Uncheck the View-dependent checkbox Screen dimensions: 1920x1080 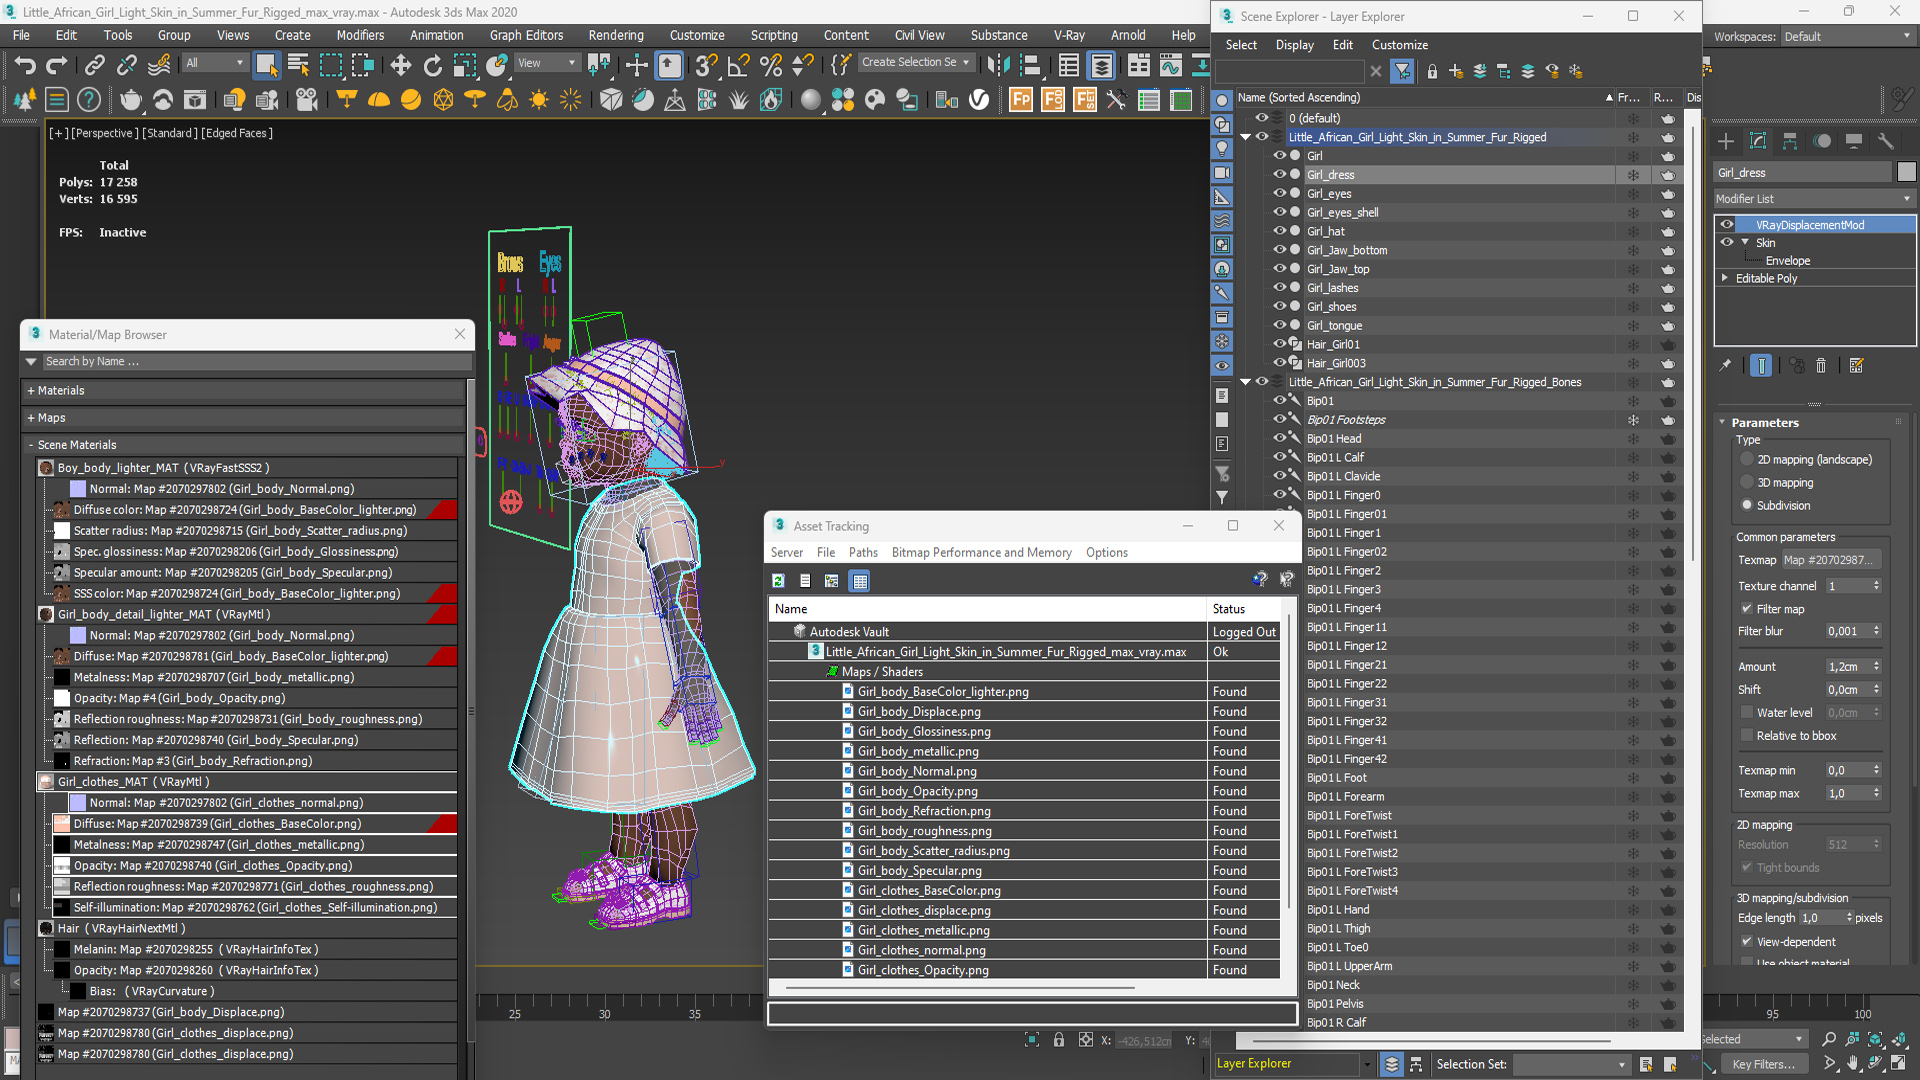pos(1747,942)
